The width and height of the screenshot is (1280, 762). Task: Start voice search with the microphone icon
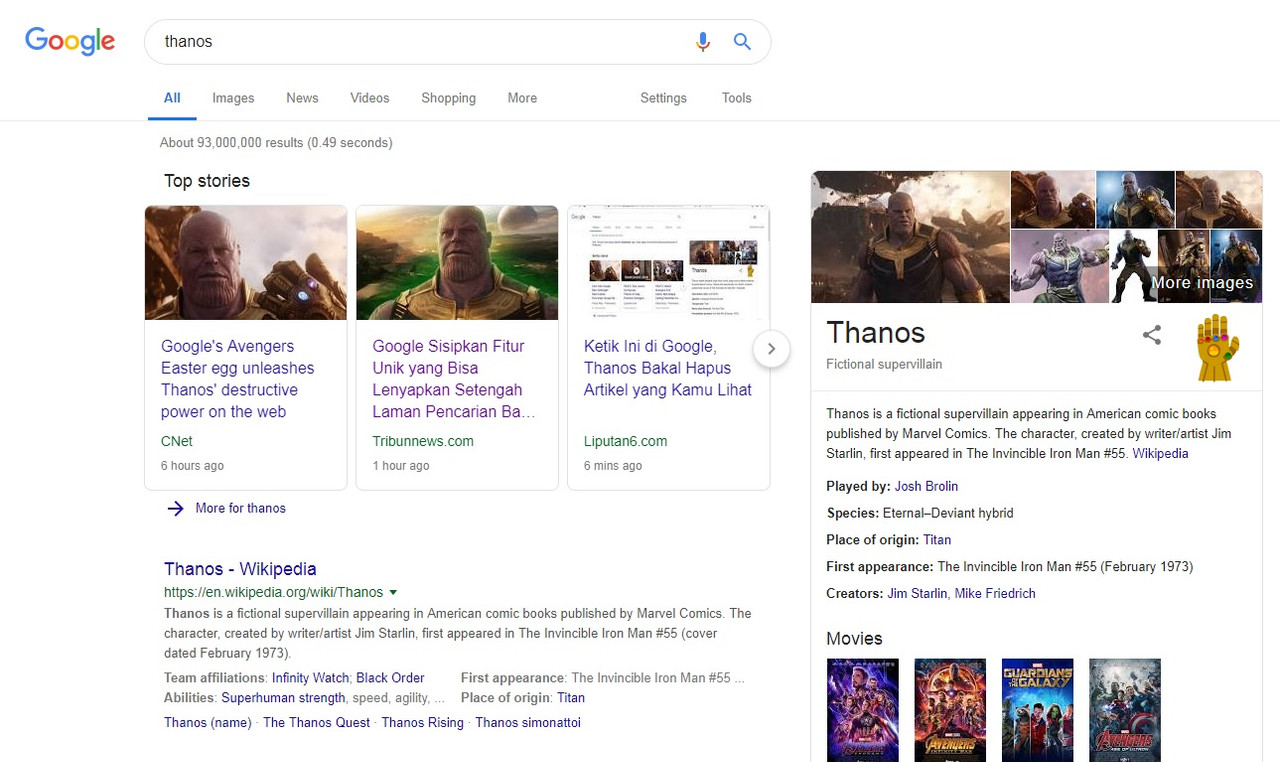[x=703, y=42]
